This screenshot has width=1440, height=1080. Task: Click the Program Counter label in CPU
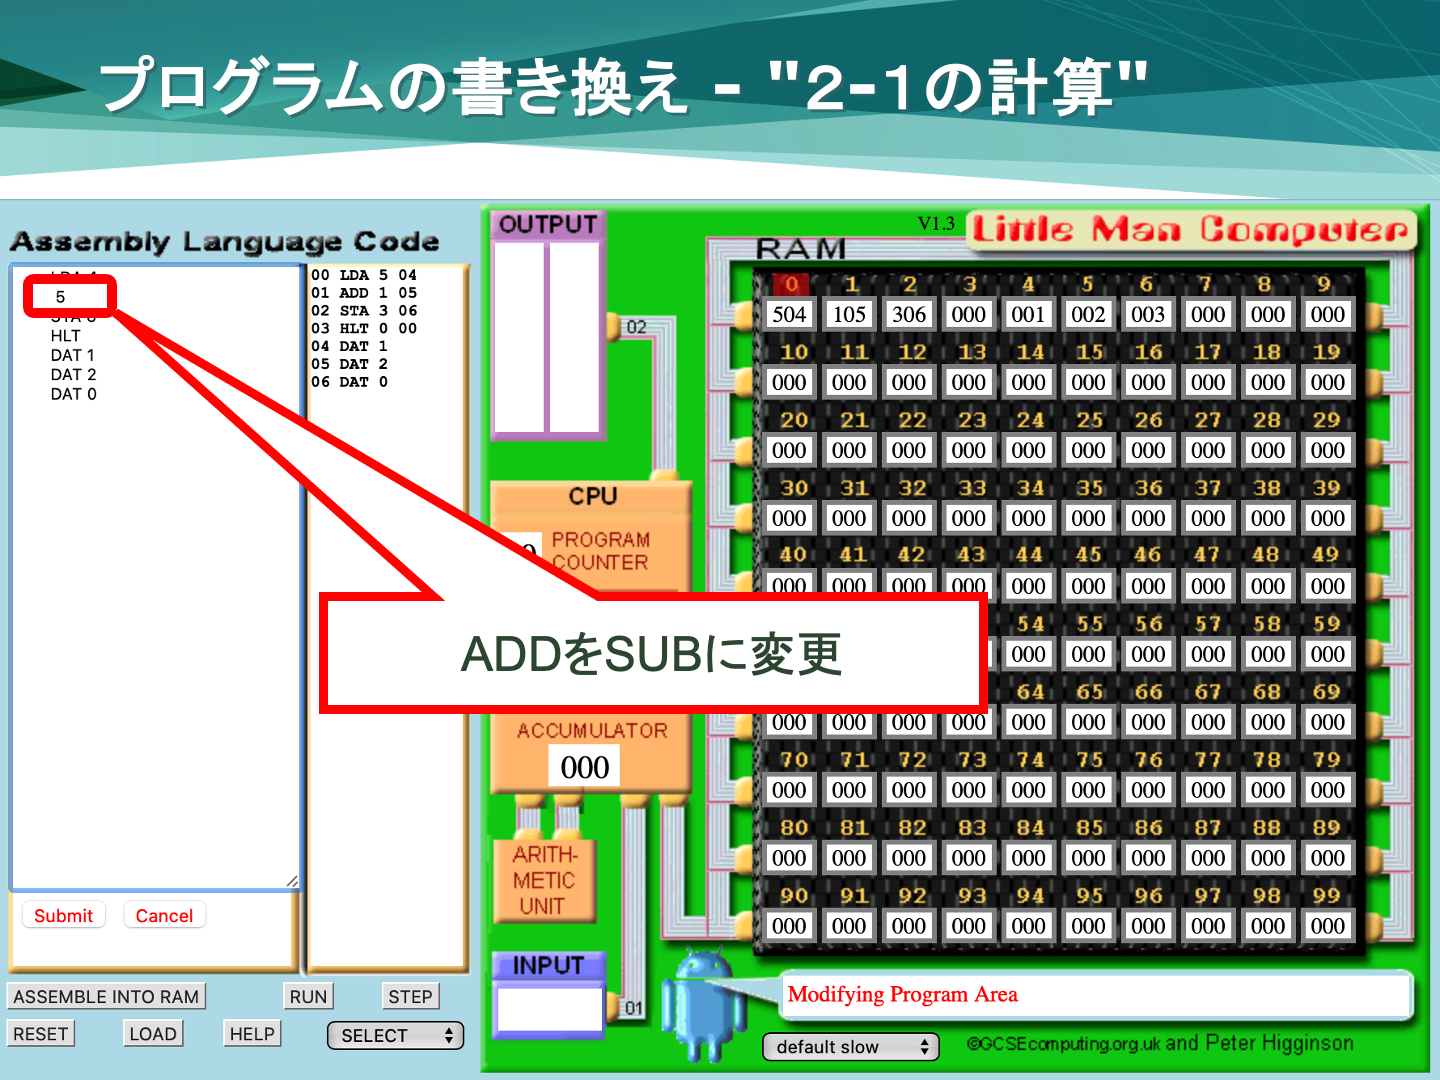coord(600,551)
